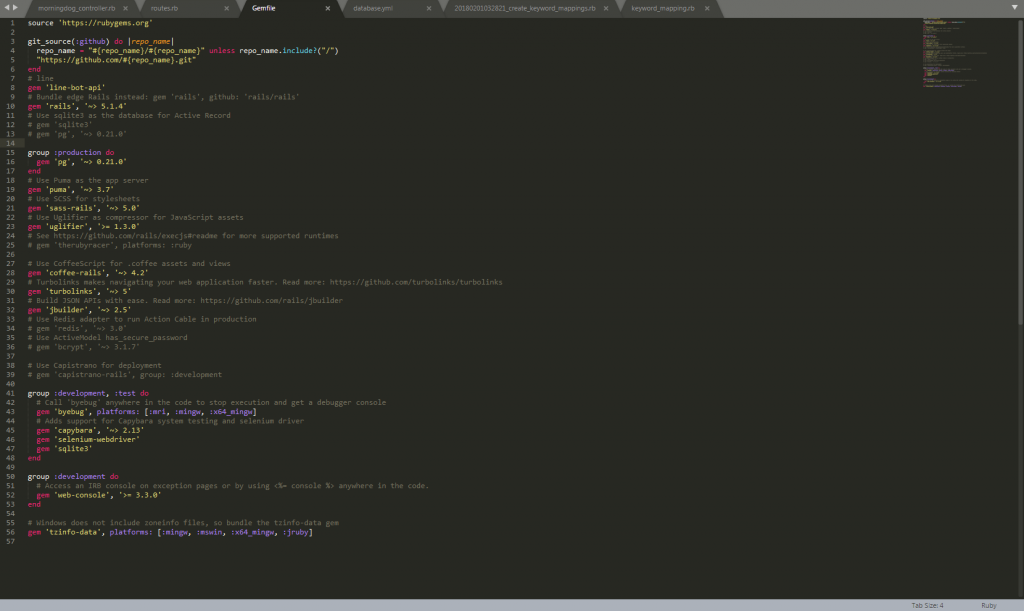Close the create_keyword_mappings.rb tab
1024x611 pixels.
coord(606,8)
